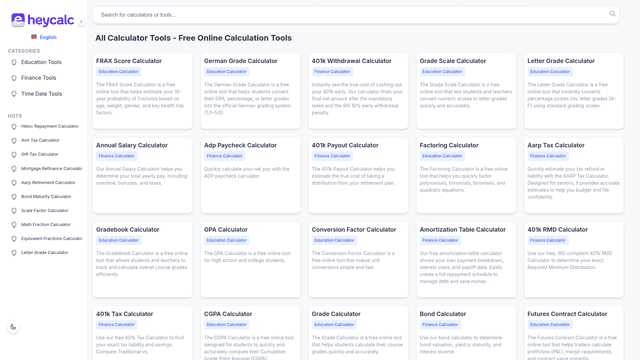The width and height of the screenshot is (640, 360).
Task: Open the GPA Calculator card
Action: coord(250,260)
